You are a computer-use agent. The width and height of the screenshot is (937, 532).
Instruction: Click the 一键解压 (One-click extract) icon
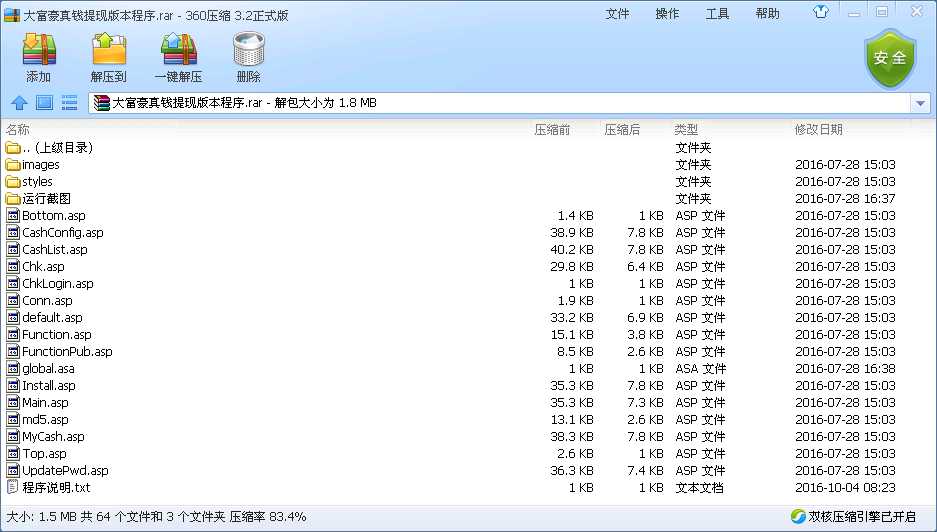pos(179,50)
